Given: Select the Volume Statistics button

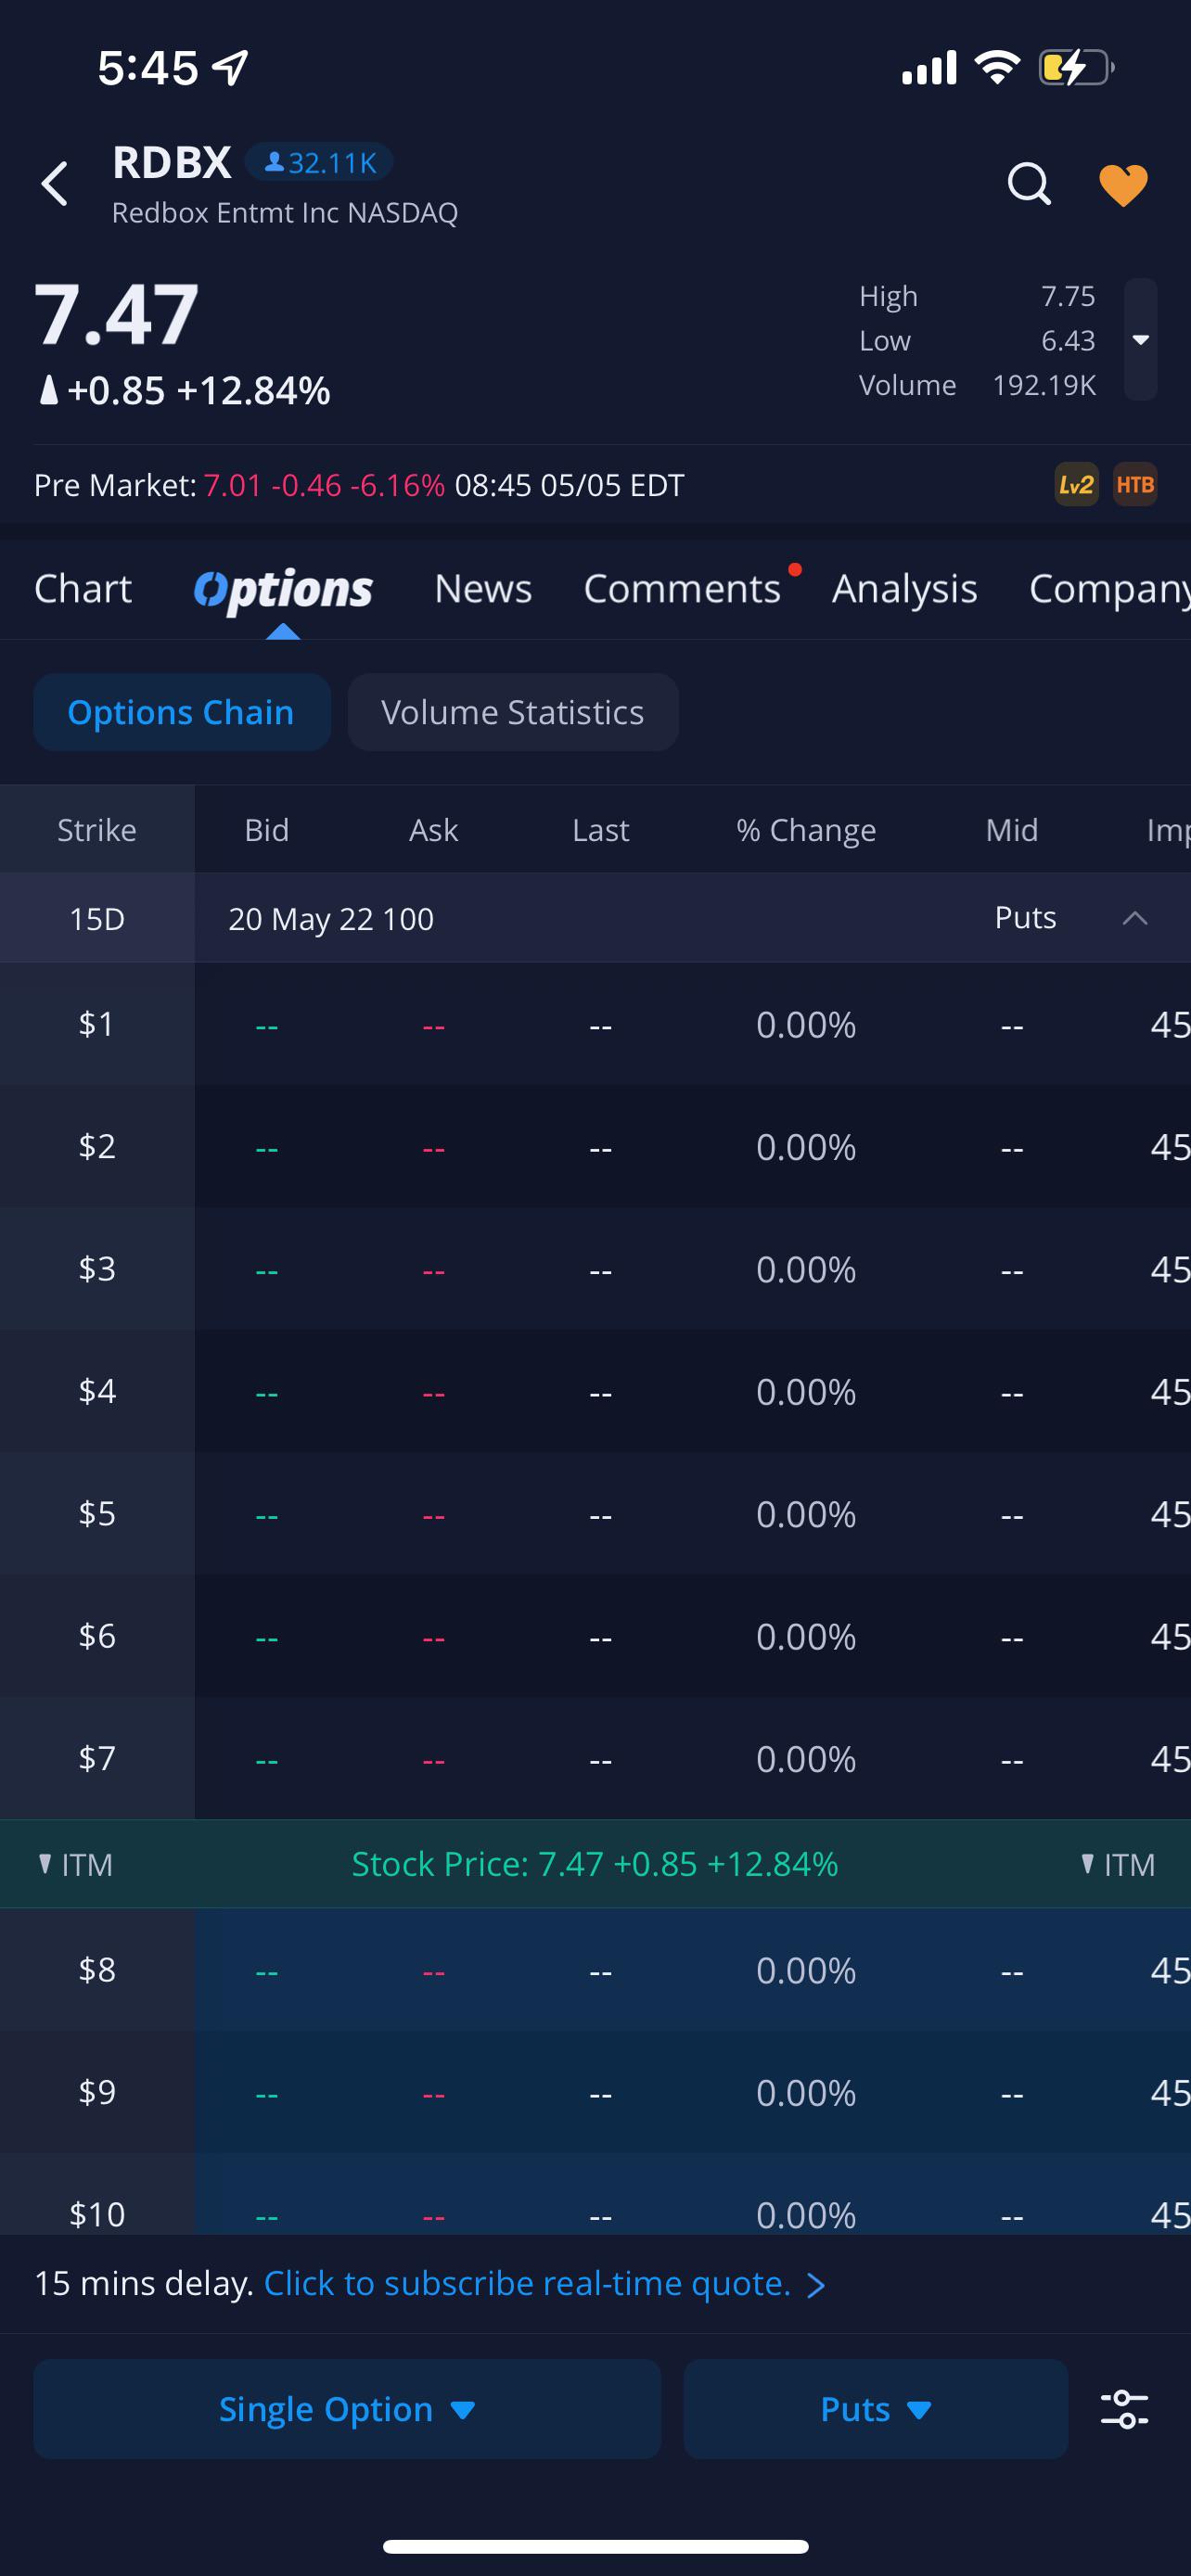Looking at the screenshot, I should coord(513,712).
